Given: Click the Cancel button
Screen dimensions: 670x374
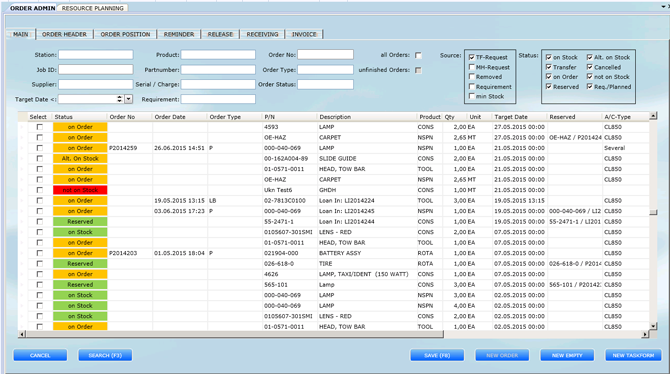Looking at the screenshot, I should click(x=40, y=355).
